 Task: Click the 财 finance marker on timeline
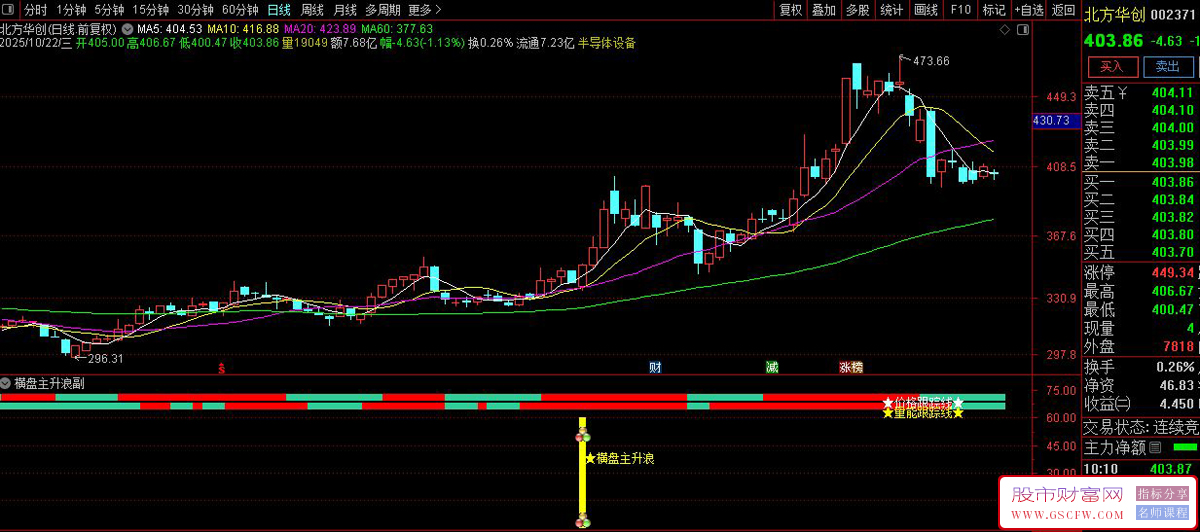point(655,367)
